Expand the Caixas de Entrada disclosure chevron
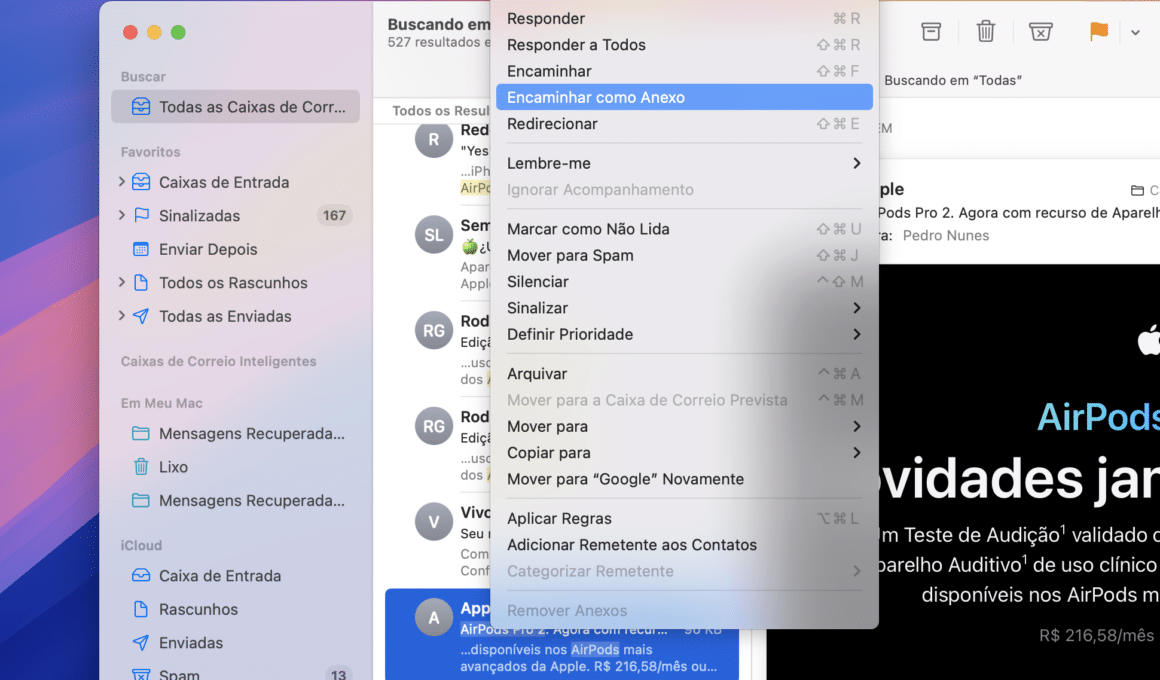Screen dimensions: 1160x680 click(121, 181)
